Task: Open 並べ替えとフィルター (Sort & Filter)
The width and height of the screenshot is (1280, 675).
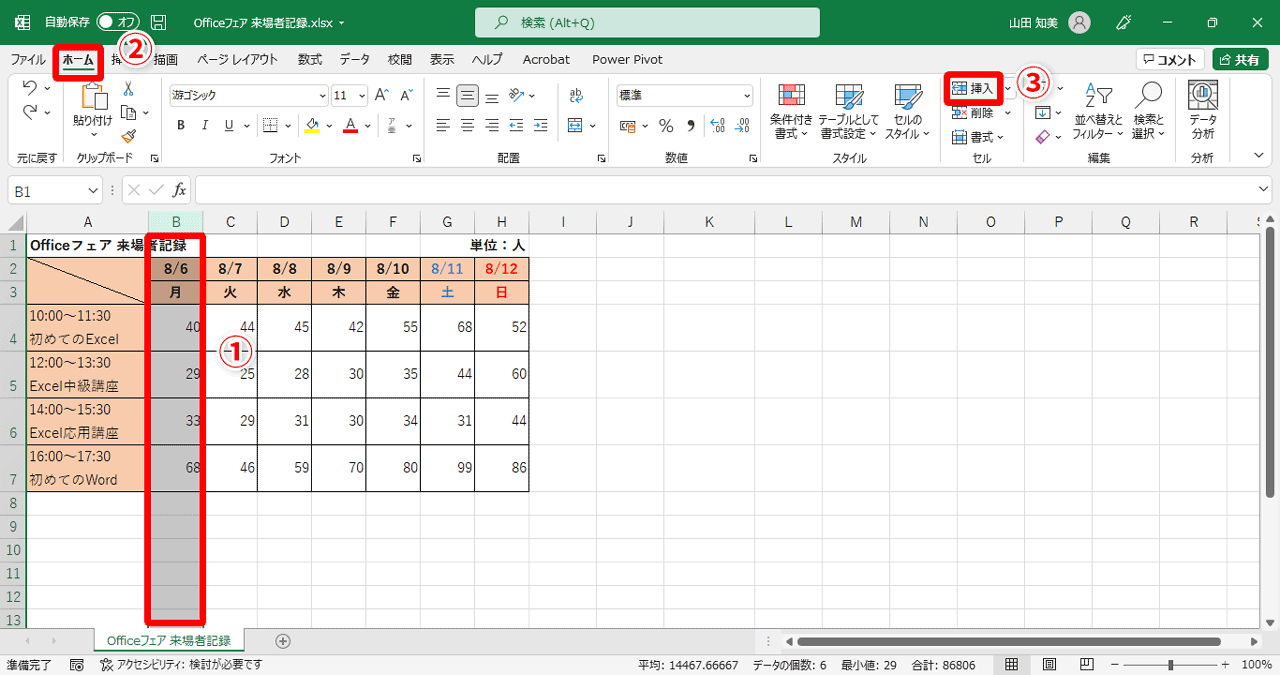Action: tap(1097, 110)
